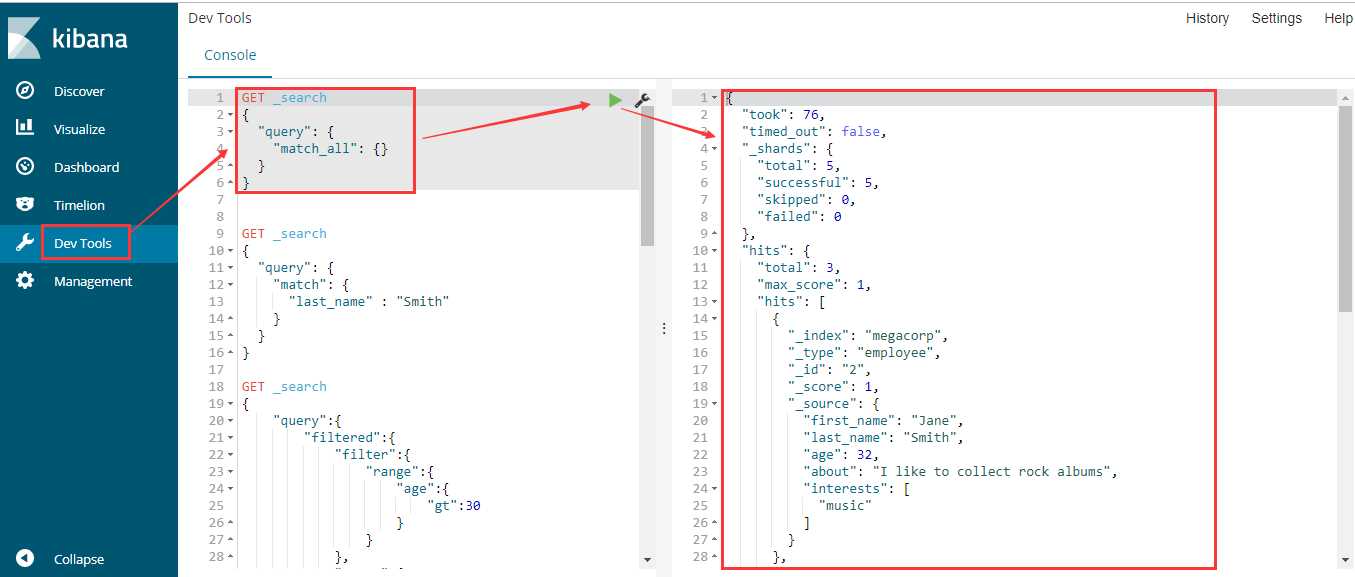
Task: Open Dev Tools wrench icon in sidebar
Action: point(26,243)
